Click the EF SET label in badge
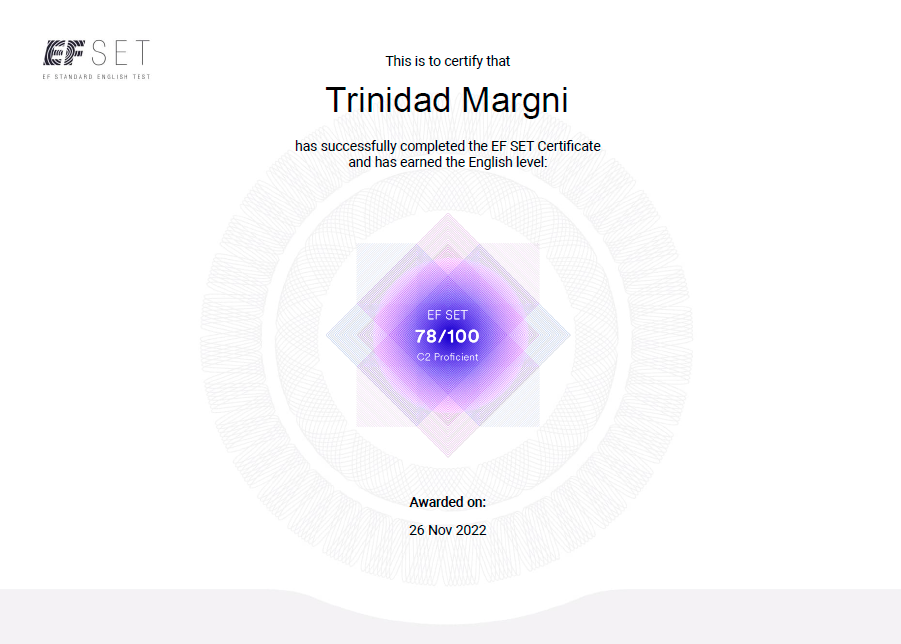Screen dimensions: 901x644 [448, 315]
